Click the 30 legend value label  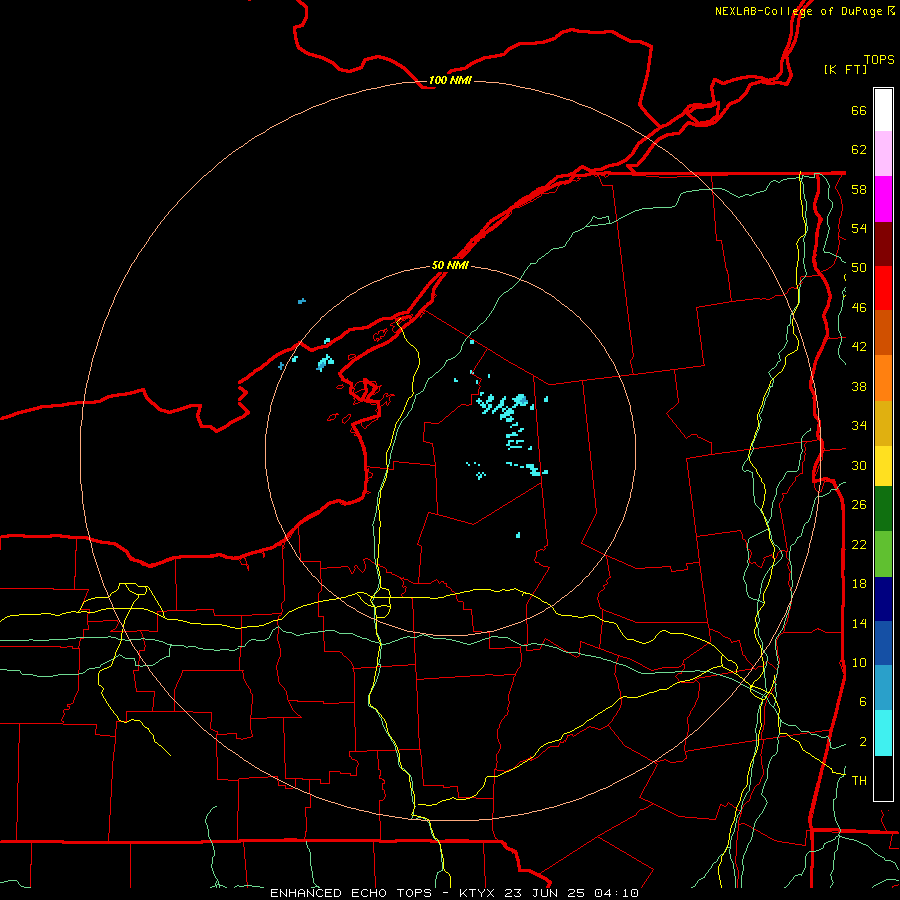coord(859,465)
